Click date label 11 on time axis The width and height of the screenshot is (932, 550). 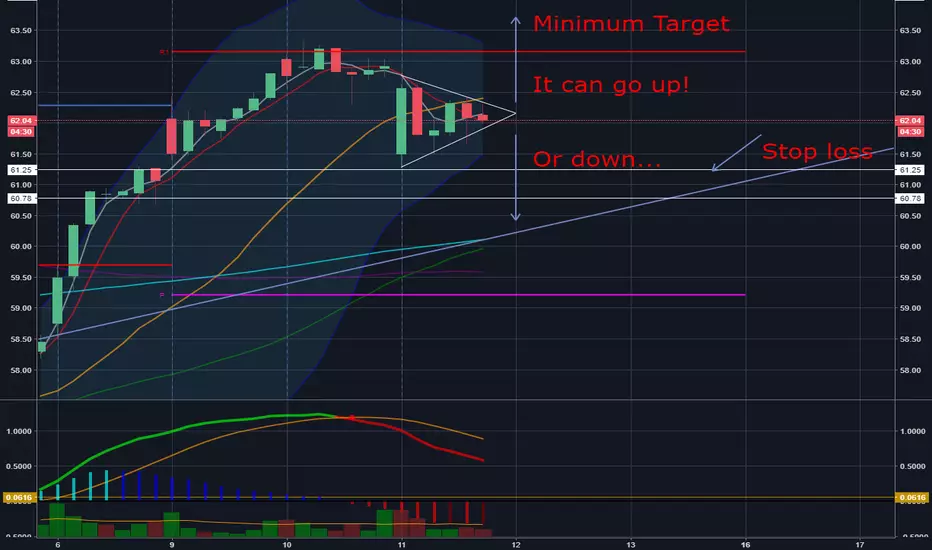tap(402, 545)
